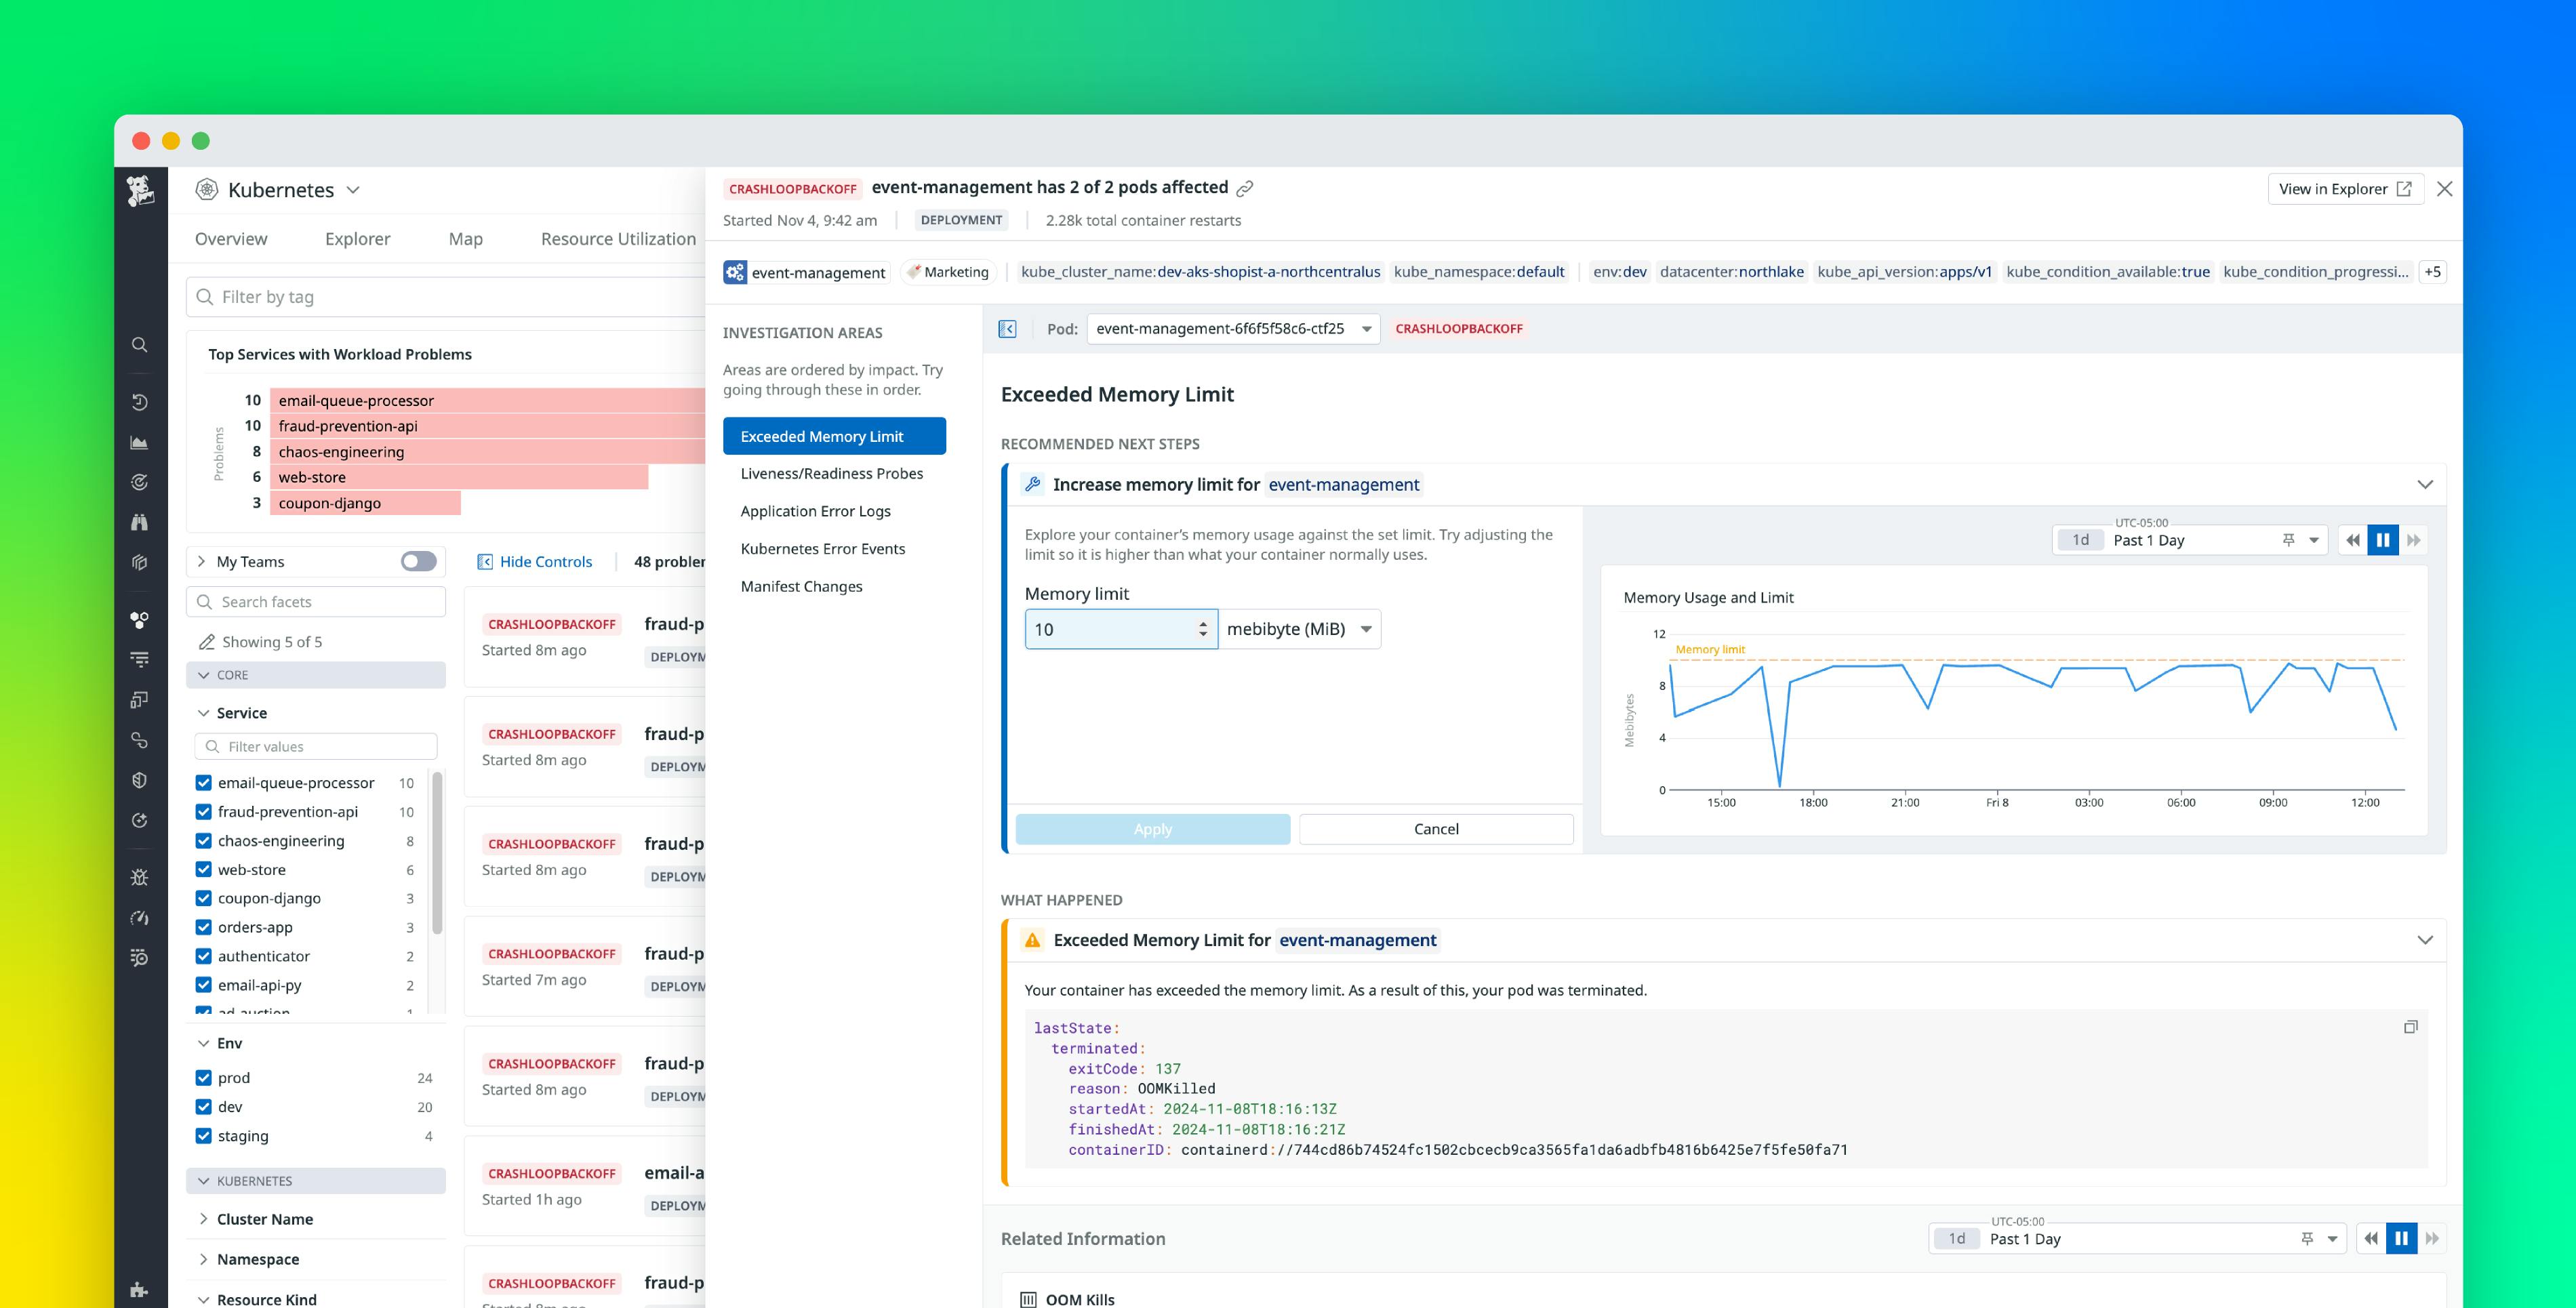Select Kubernetes Error Events investigation area
Viewport: 2576px width, 1308px height.
(x=822, y=548)
